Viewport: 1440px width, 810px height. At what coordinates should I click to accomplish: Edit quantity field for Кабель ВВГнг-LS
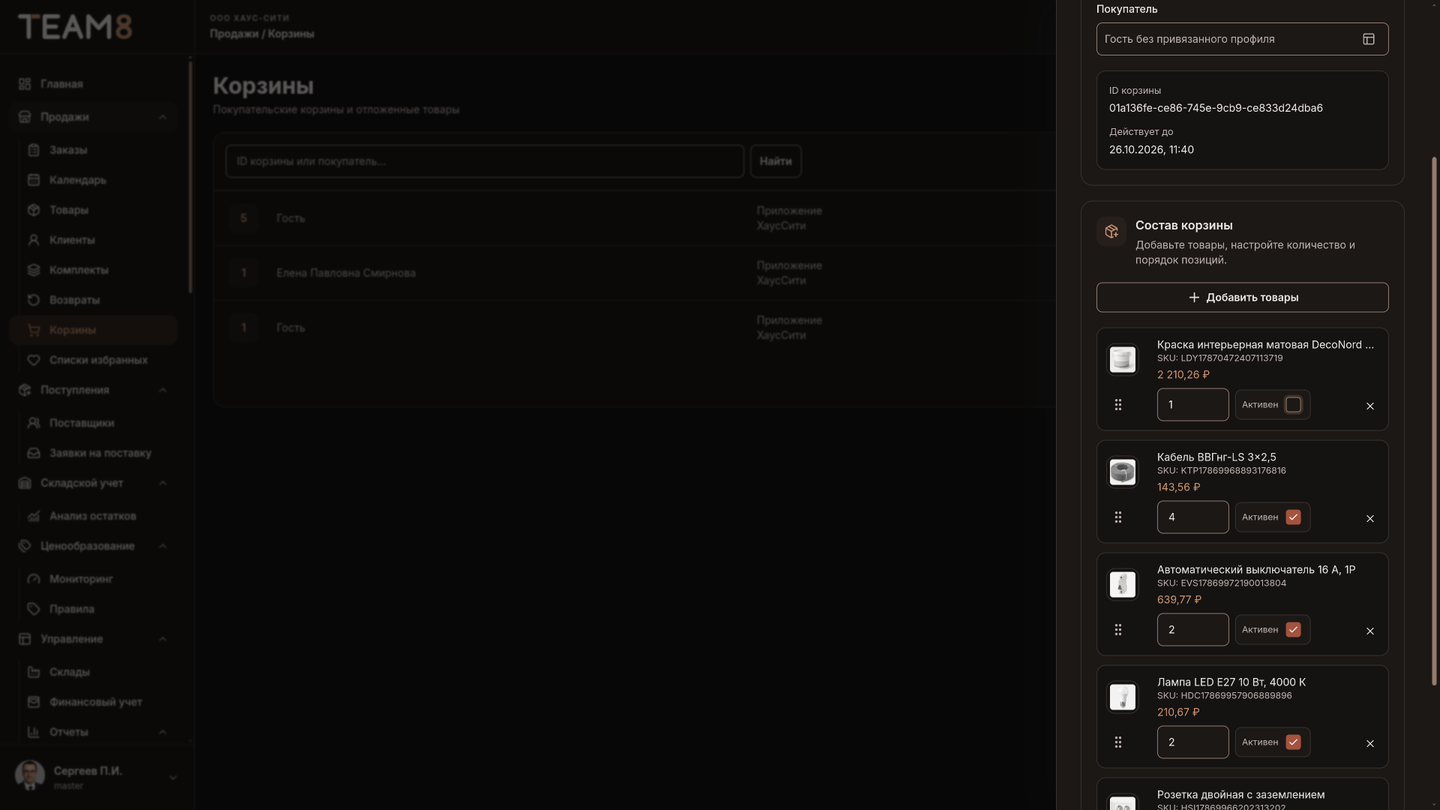[1193, 517]
